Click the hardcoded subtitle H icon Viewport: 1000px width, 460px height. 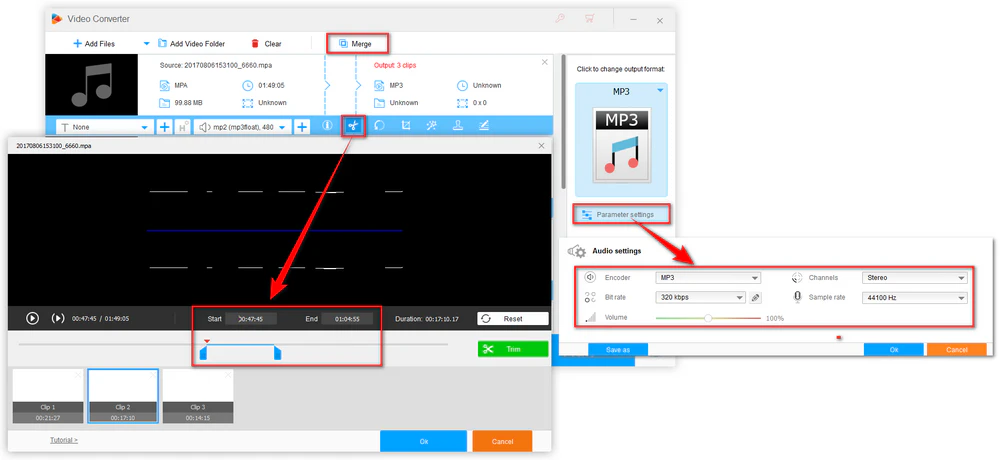[182, 127]
